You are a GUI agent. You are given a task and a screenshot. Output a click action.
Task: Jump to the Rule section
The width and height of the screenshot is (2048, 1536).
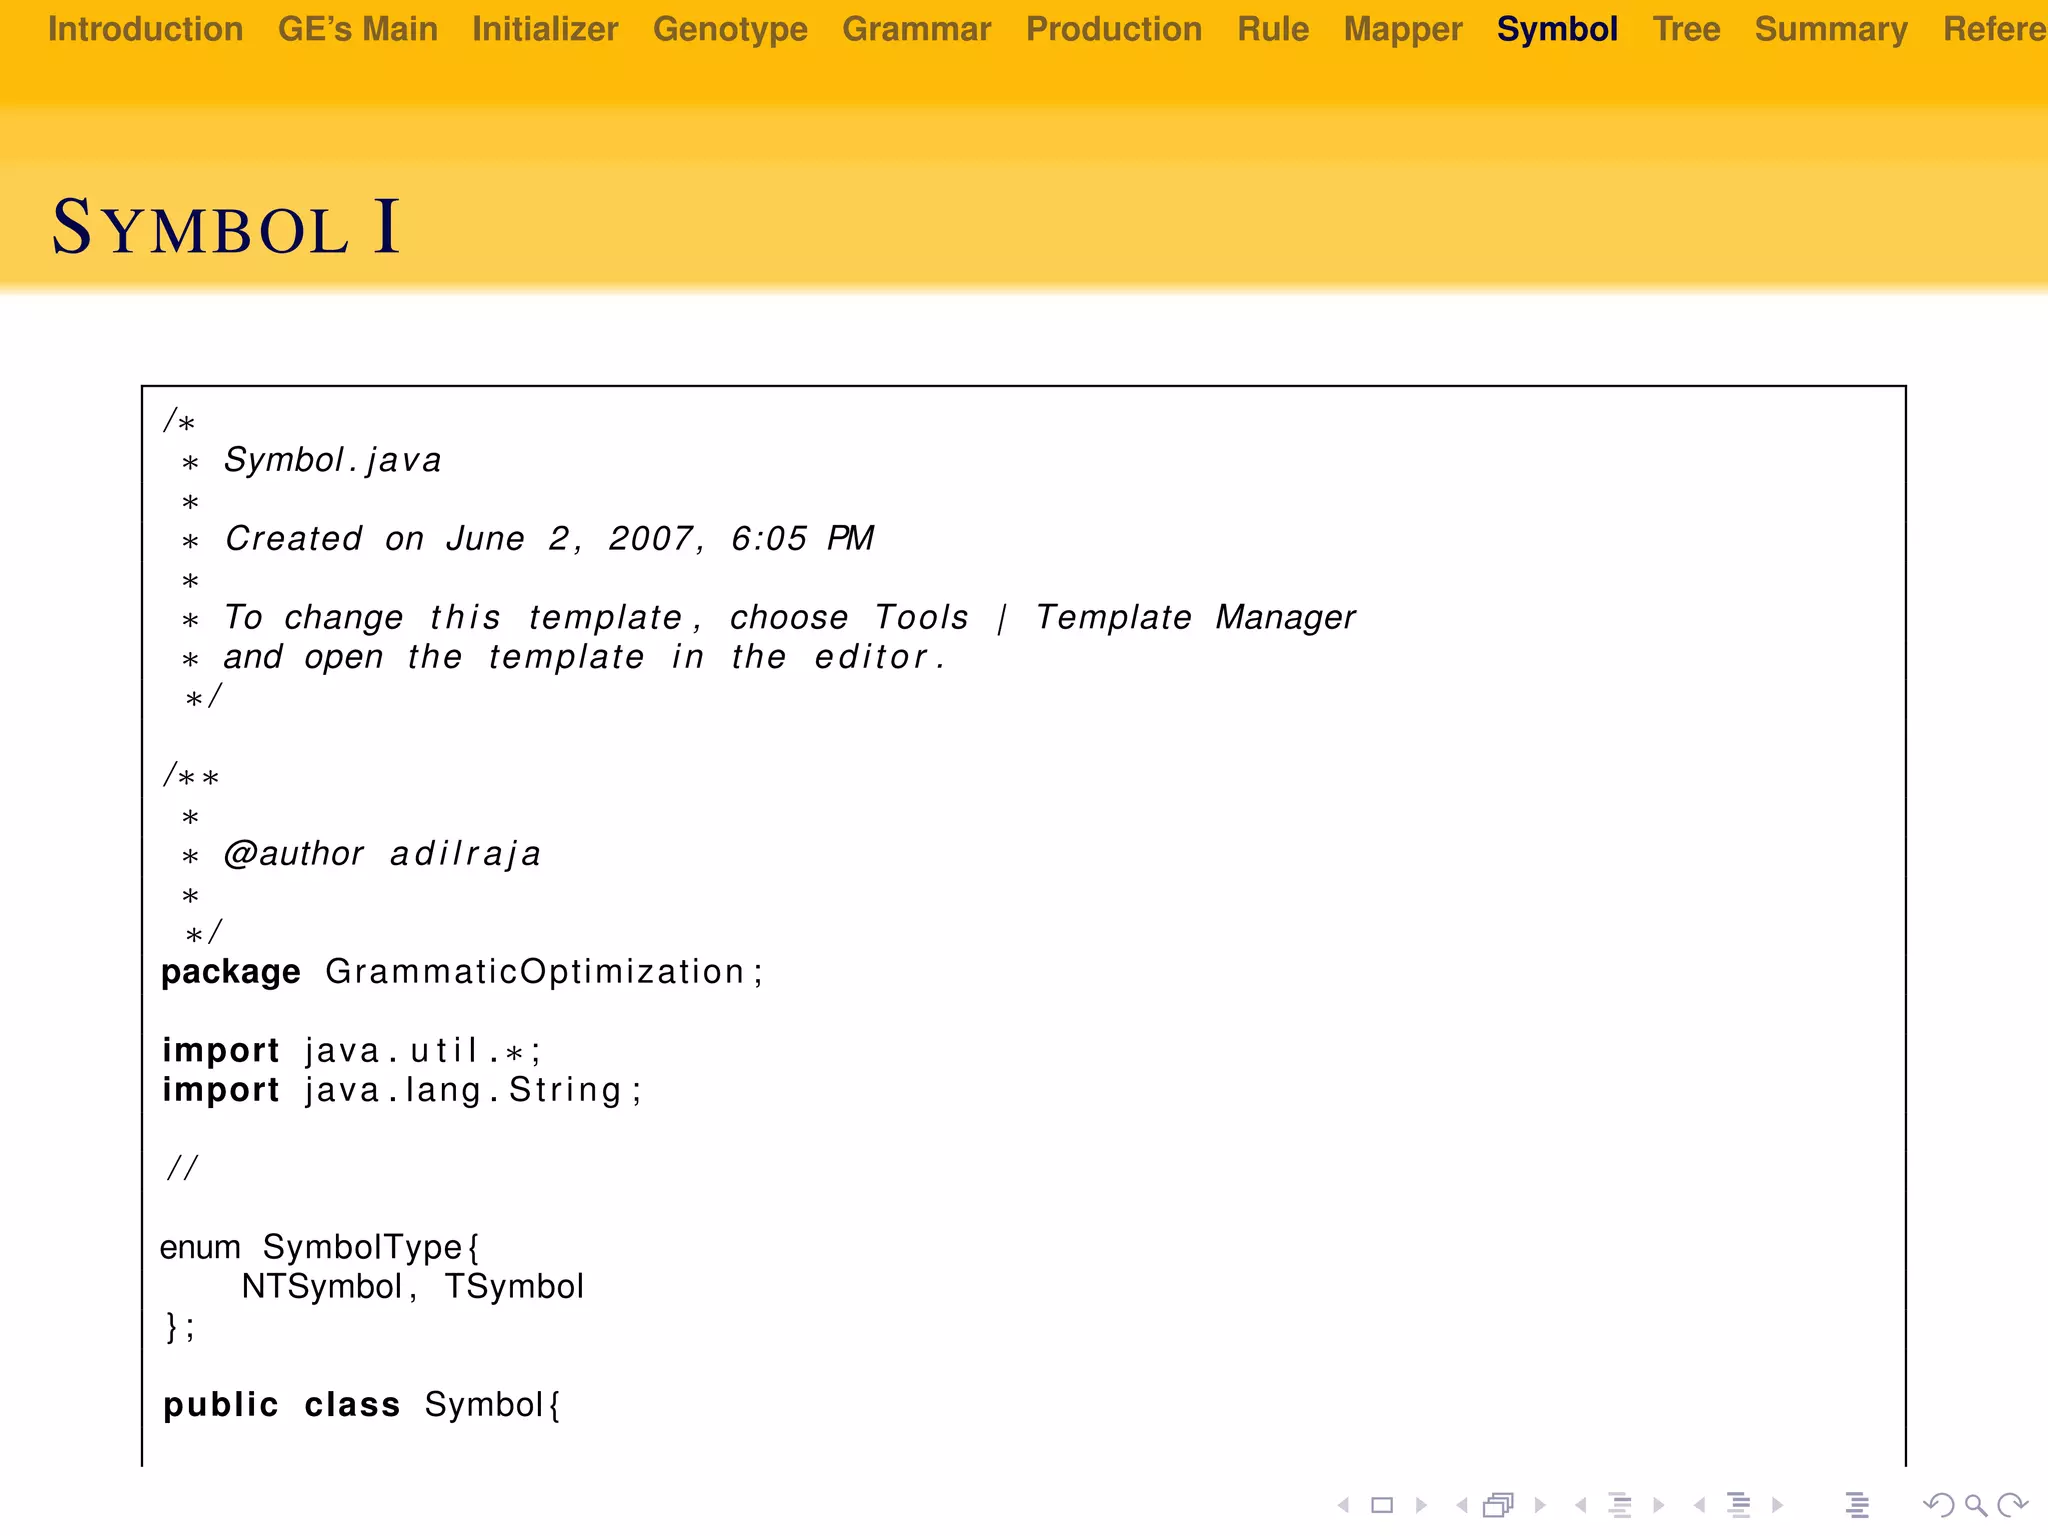[1273, 29]
